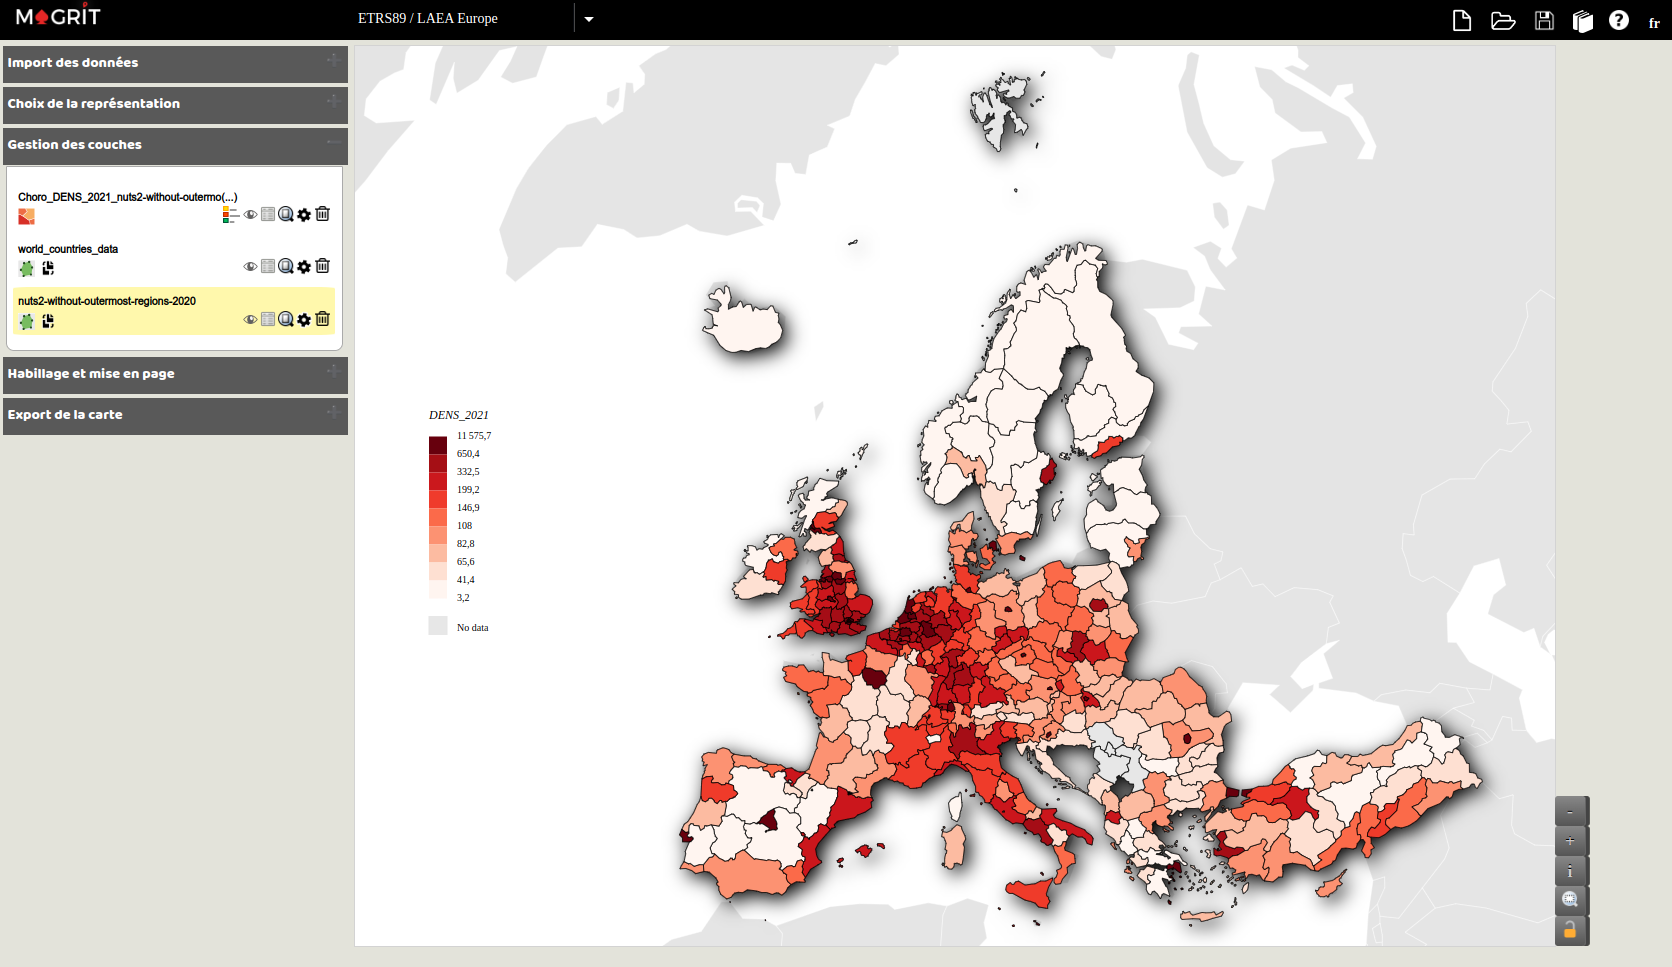Delete the world_countries_data layer

tap(322, 266)
